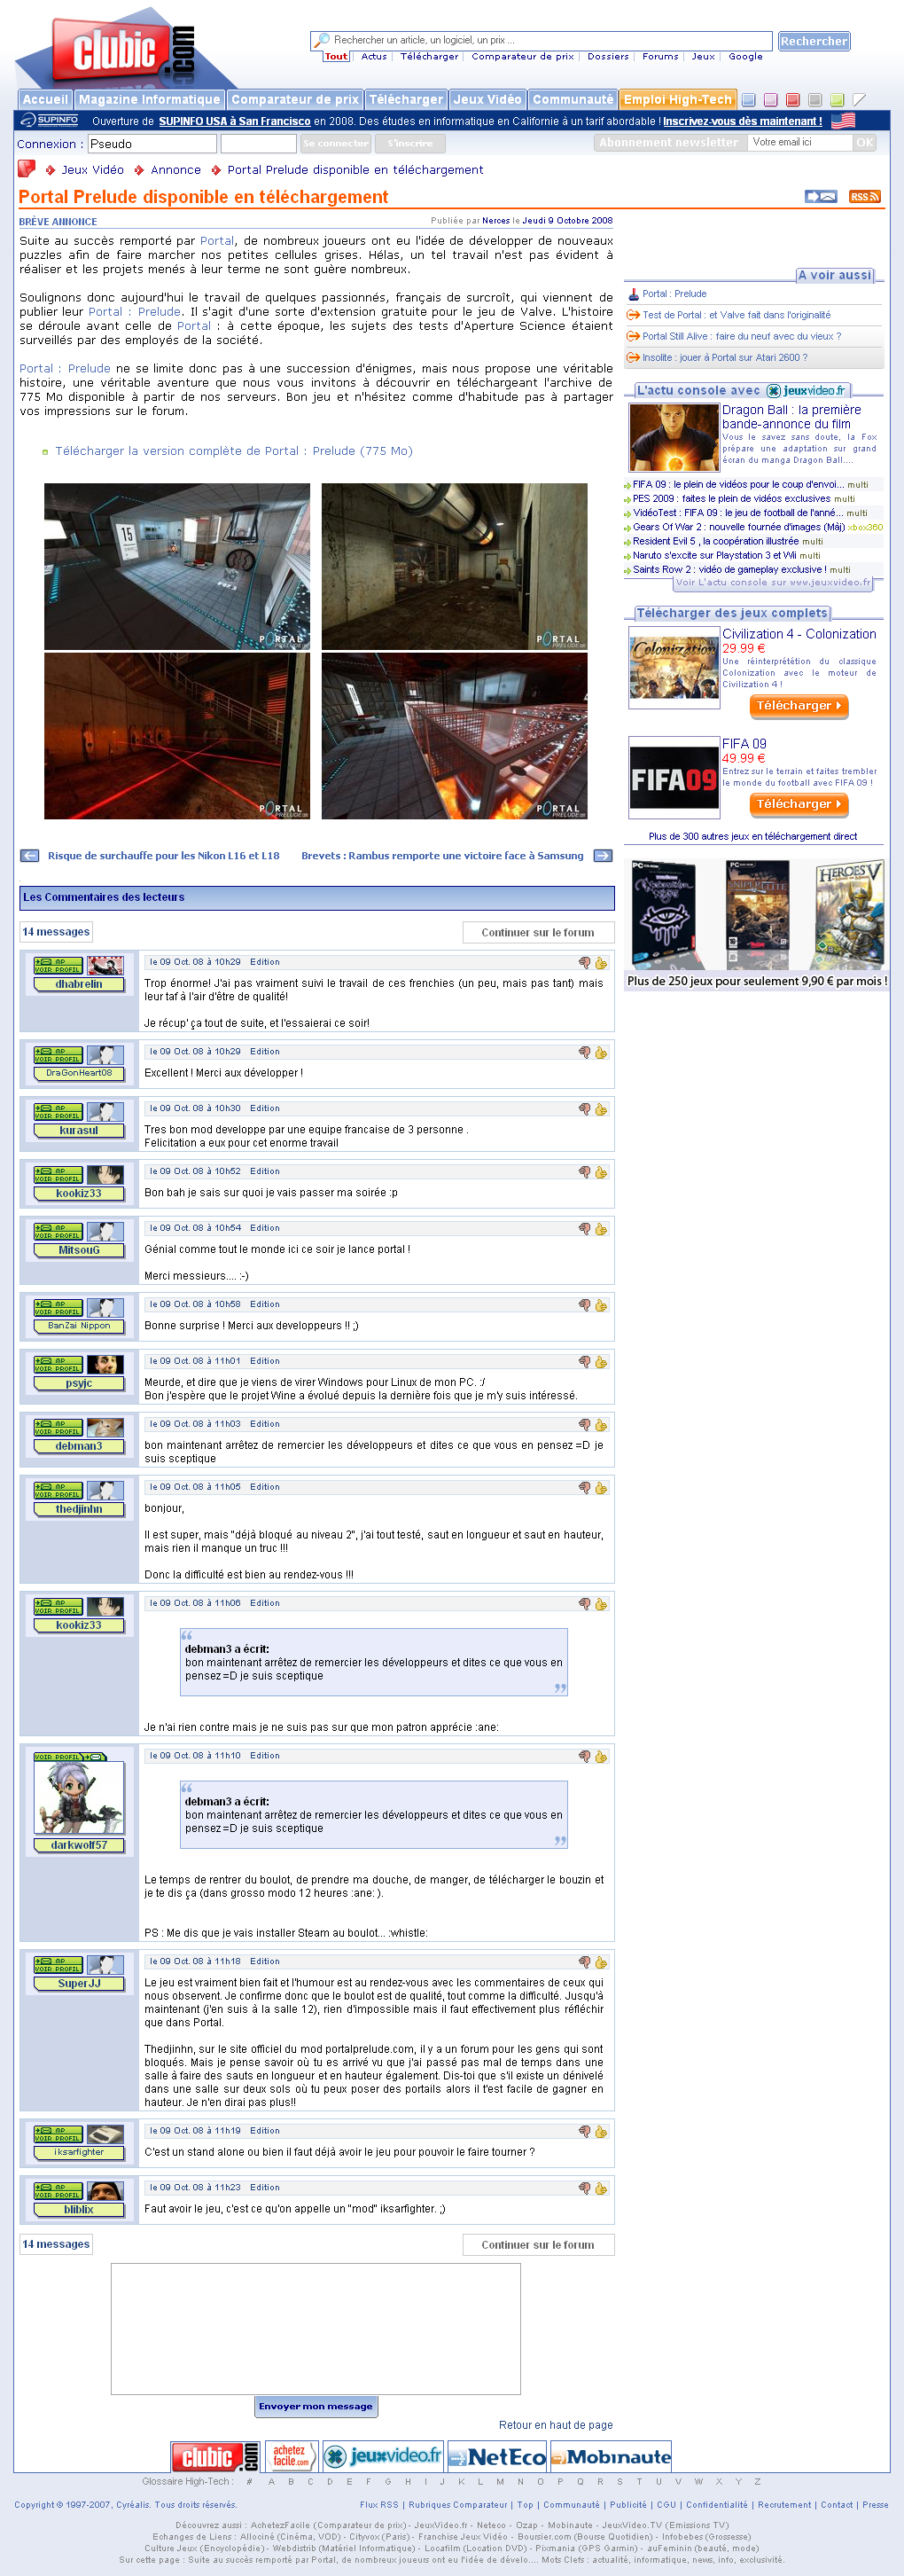Click the Pseudo login field
Image resolution: width=904 pixels, height=2576 pixels.
(151, 143)
